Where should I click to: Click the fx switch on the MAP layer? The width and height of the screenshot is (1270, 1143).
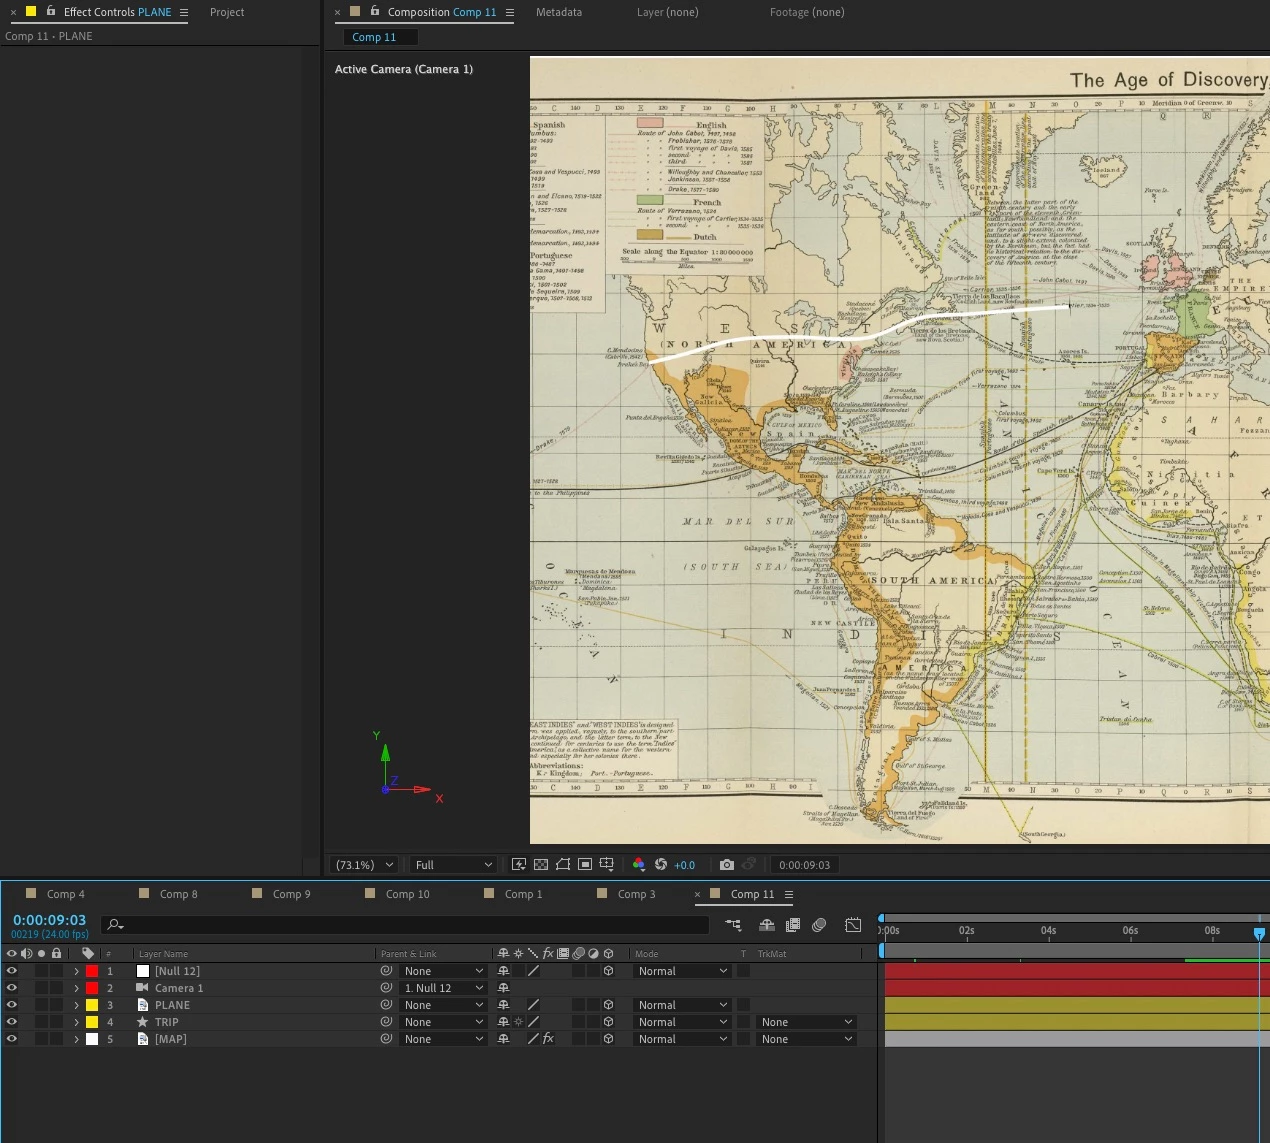point(548,1039)
